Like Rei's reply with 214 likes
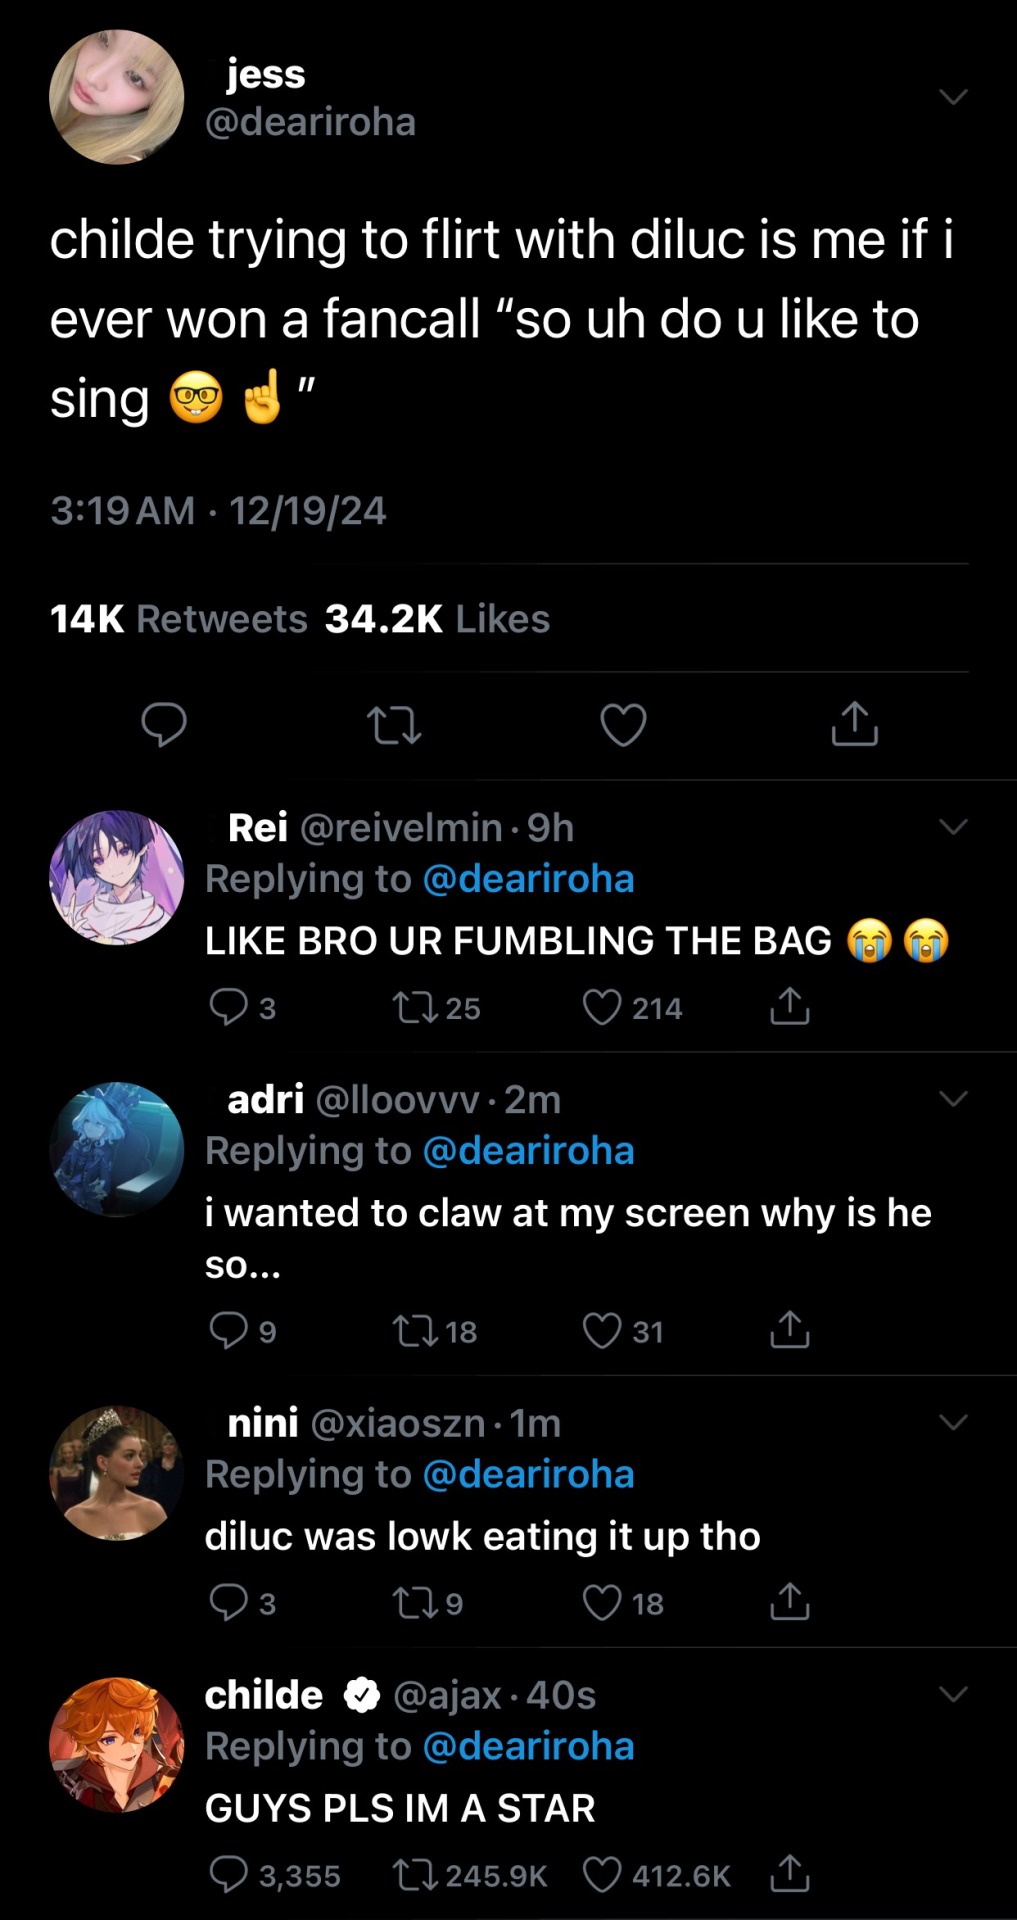 [602, 1008]
